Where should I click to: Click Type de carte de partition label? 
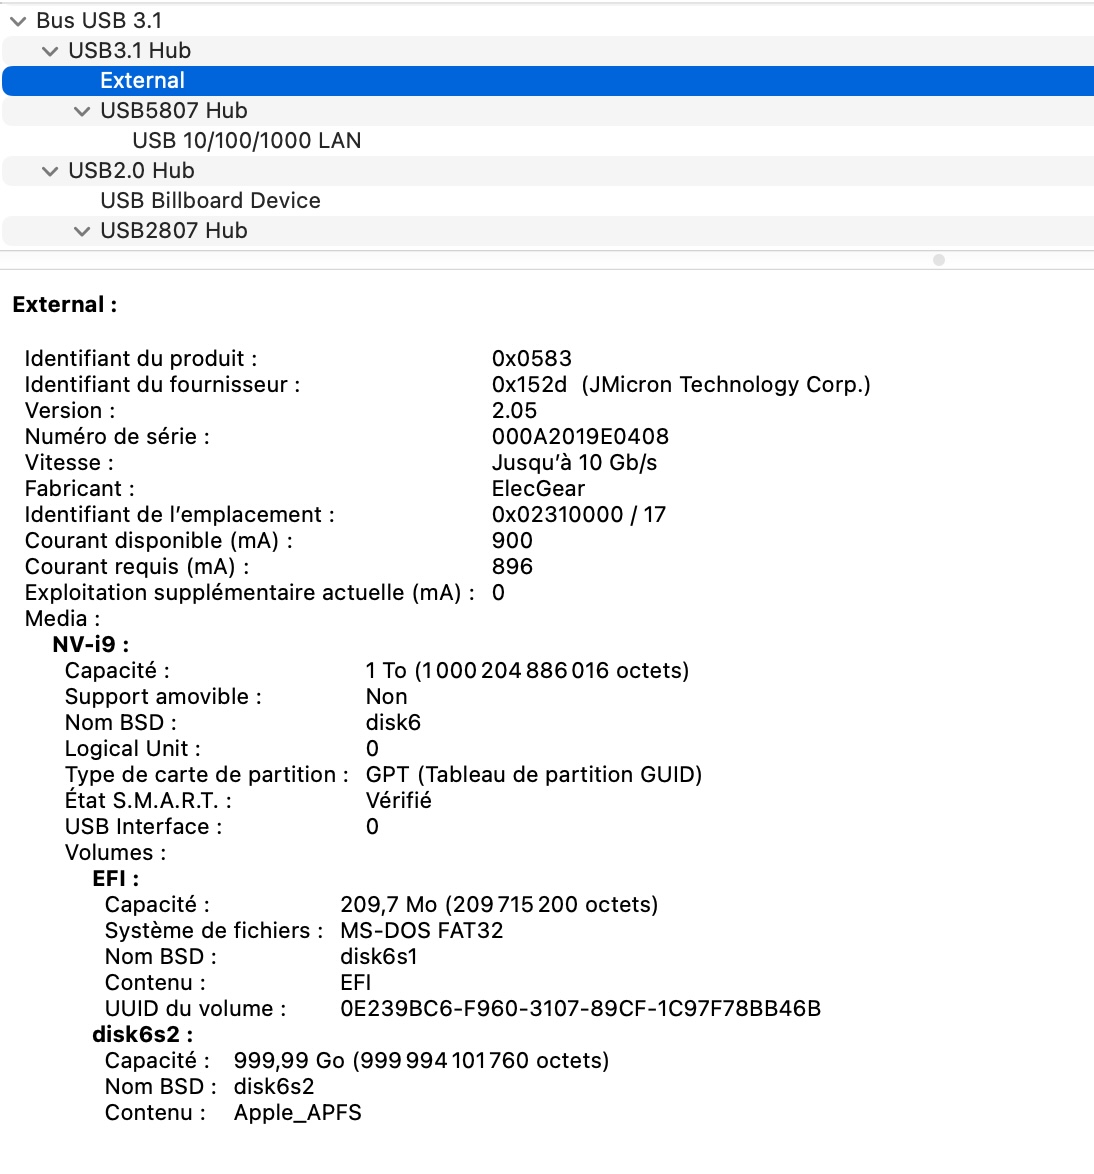[207, 775]
